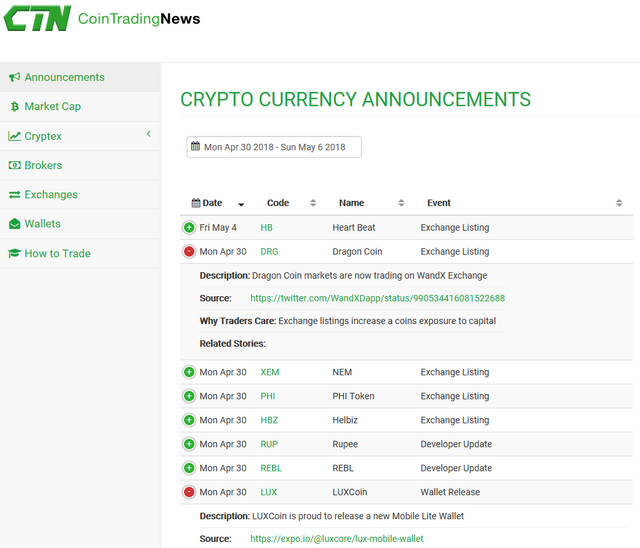Expand the Cryptex submenu chevron
The image size is (640, 548).
tap(149, 134)
